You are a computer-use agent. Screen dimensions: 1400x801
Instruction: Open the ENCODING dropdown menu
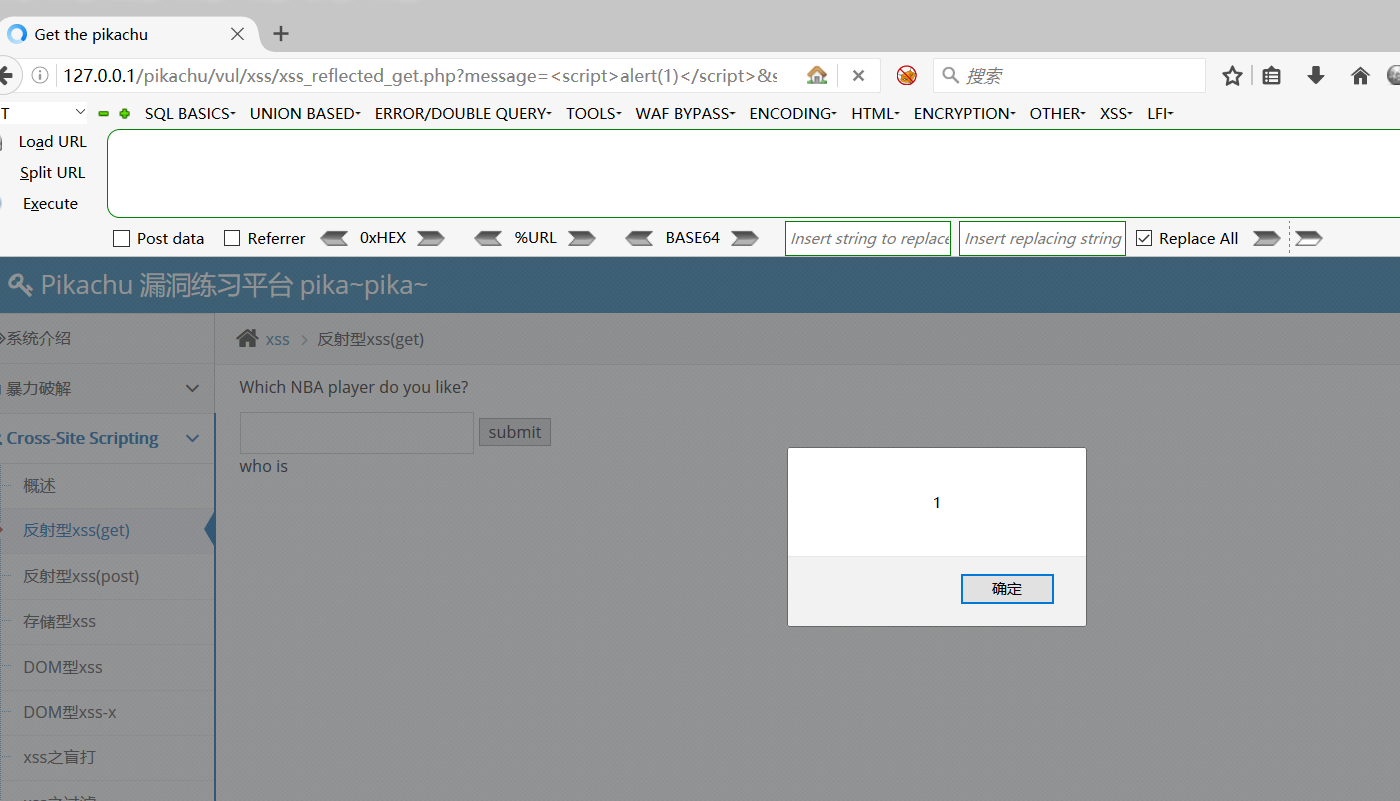[793, 114]
